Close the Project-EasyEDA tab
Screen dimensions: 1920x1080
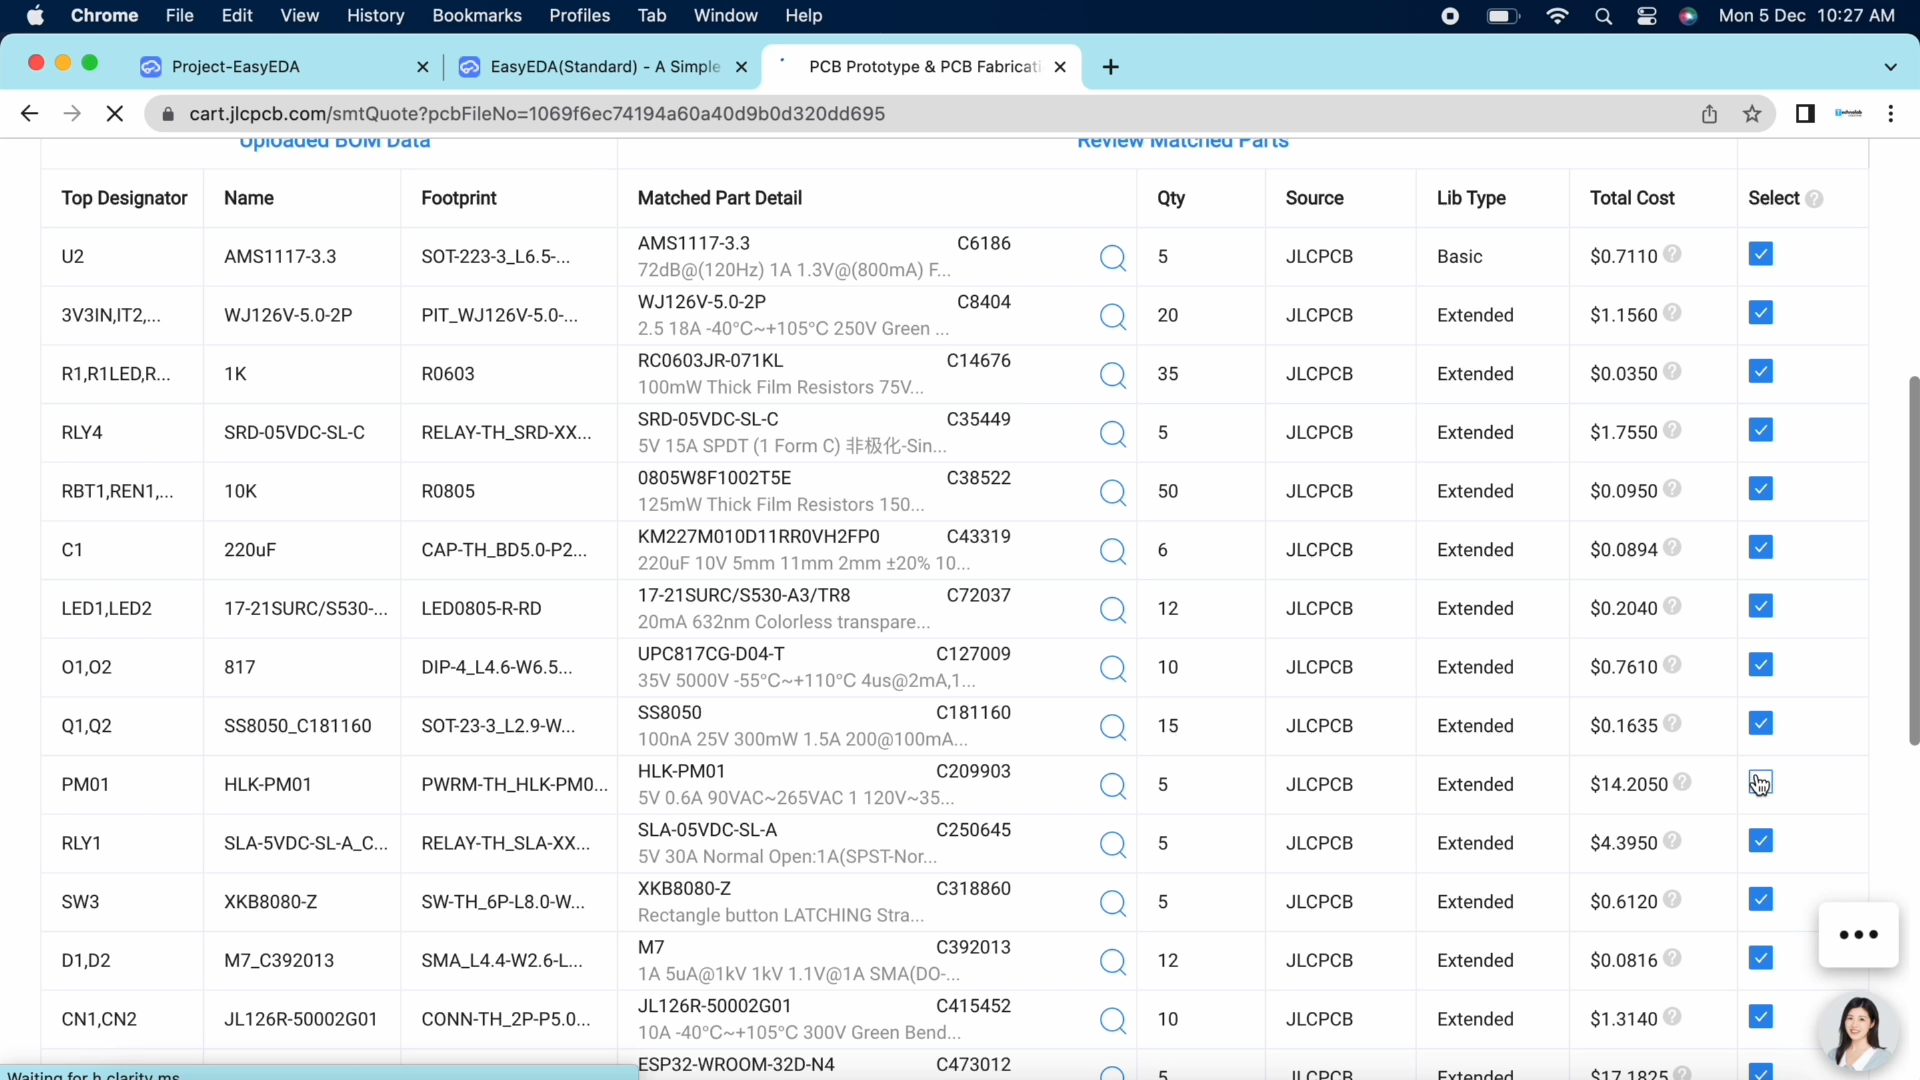coord(422,67)
